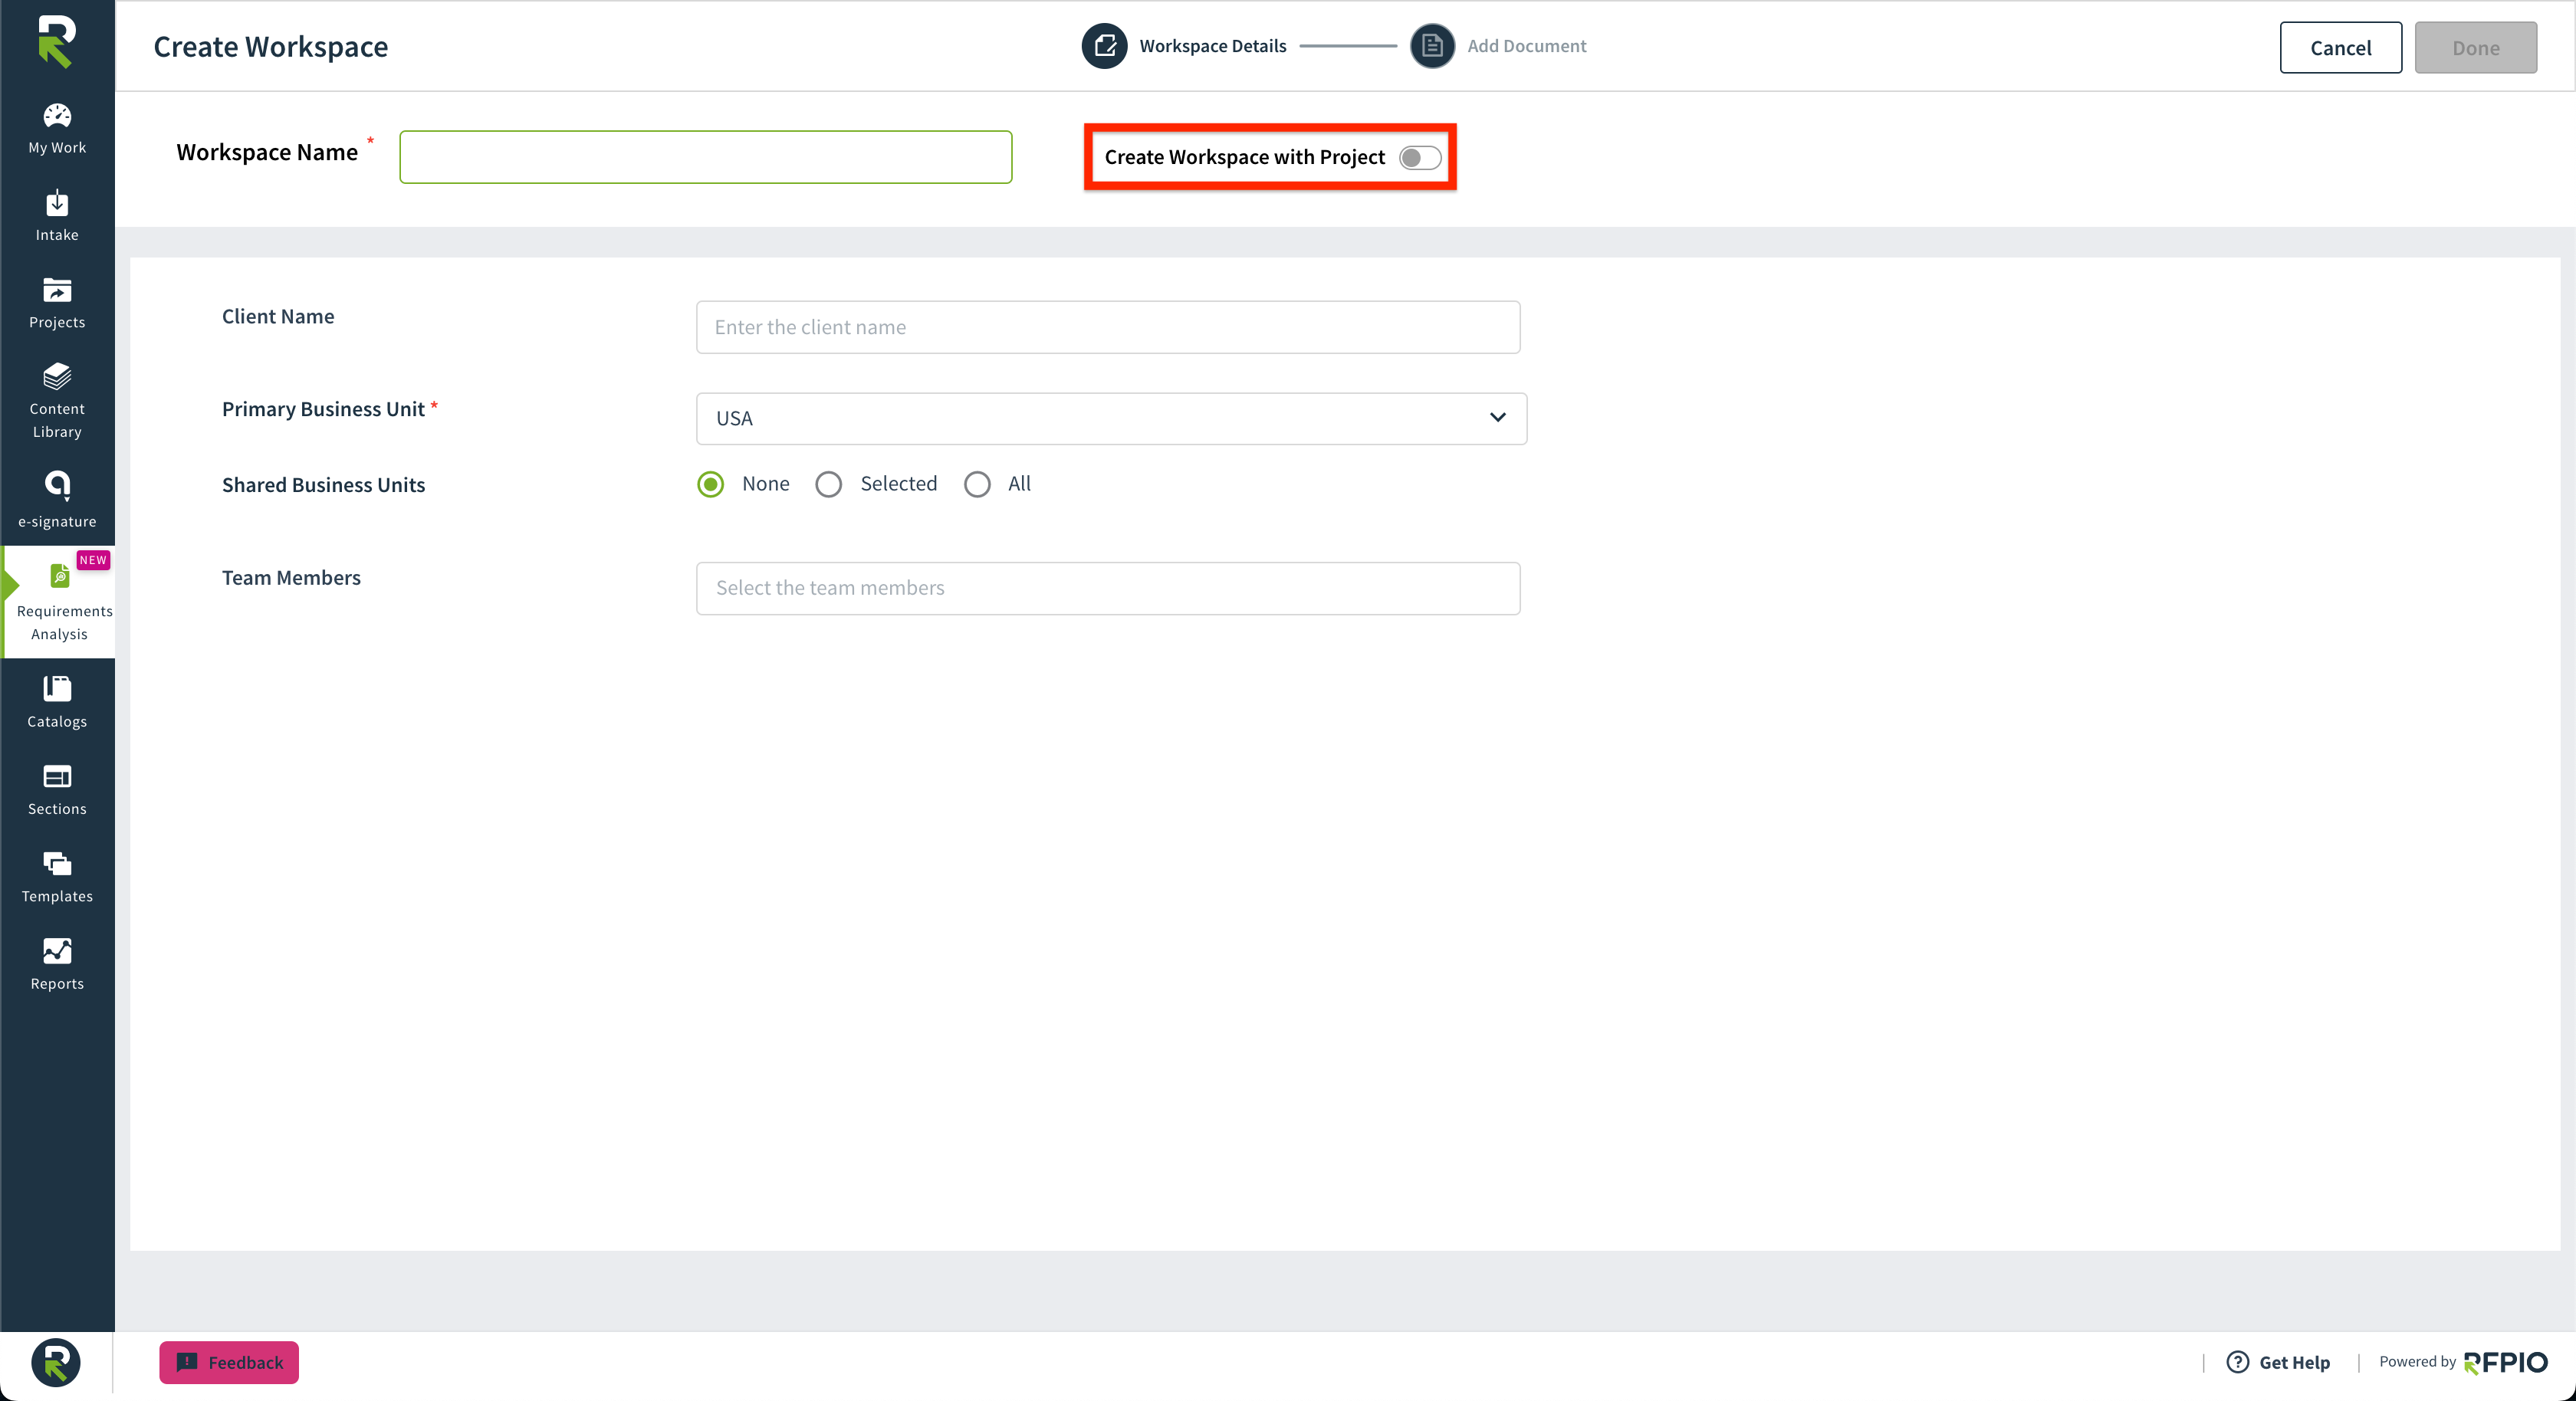This screenshot has height=1401, width=2576.
Task: Select the Selected radio button
Action: click(x=828, y=485)
